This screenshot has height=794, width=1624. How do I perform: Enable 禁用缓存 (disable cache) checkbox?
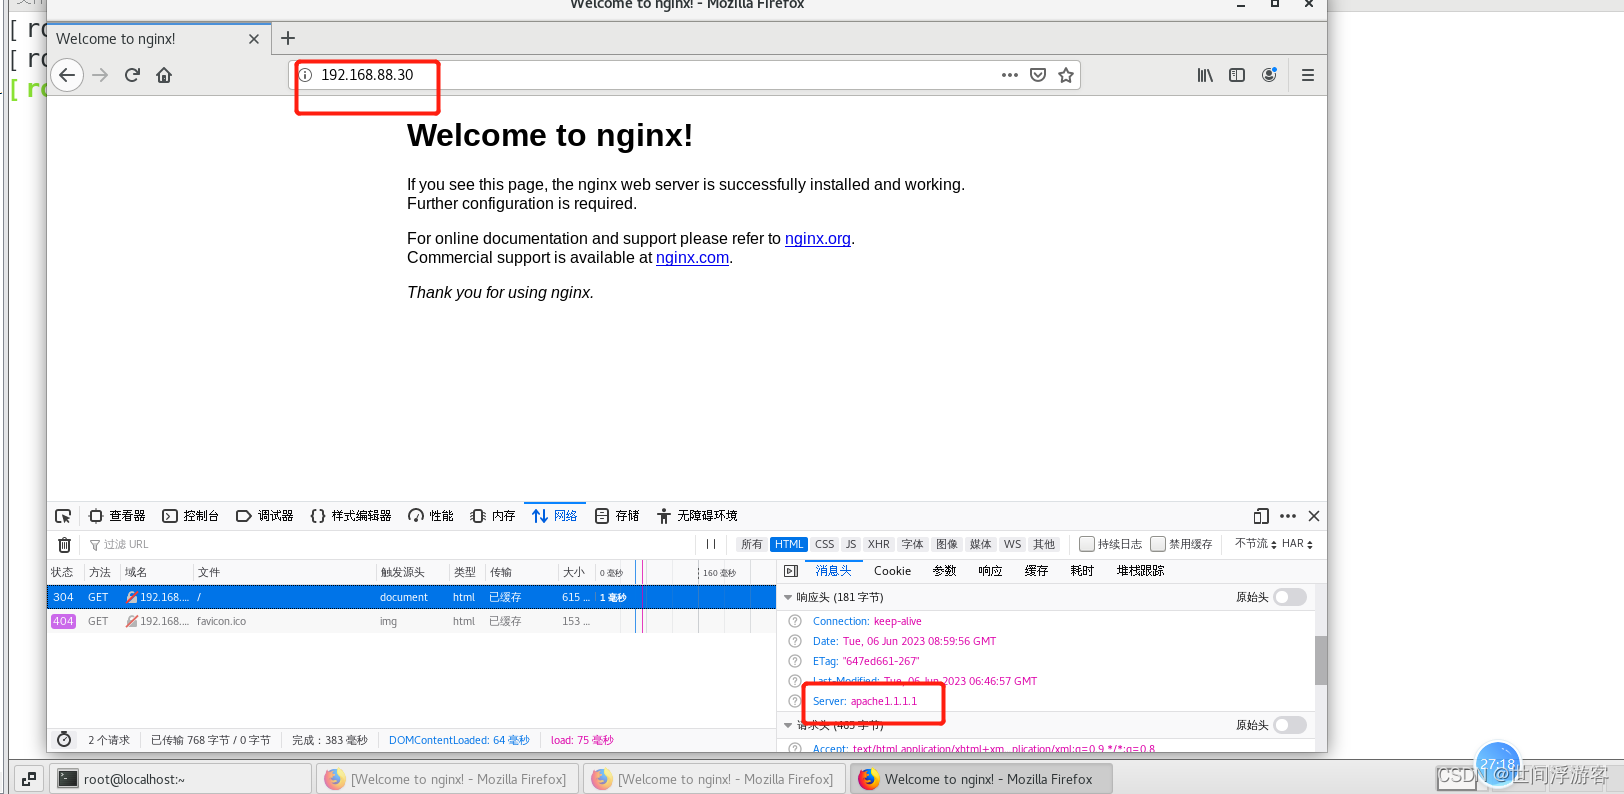(1158, 544)
